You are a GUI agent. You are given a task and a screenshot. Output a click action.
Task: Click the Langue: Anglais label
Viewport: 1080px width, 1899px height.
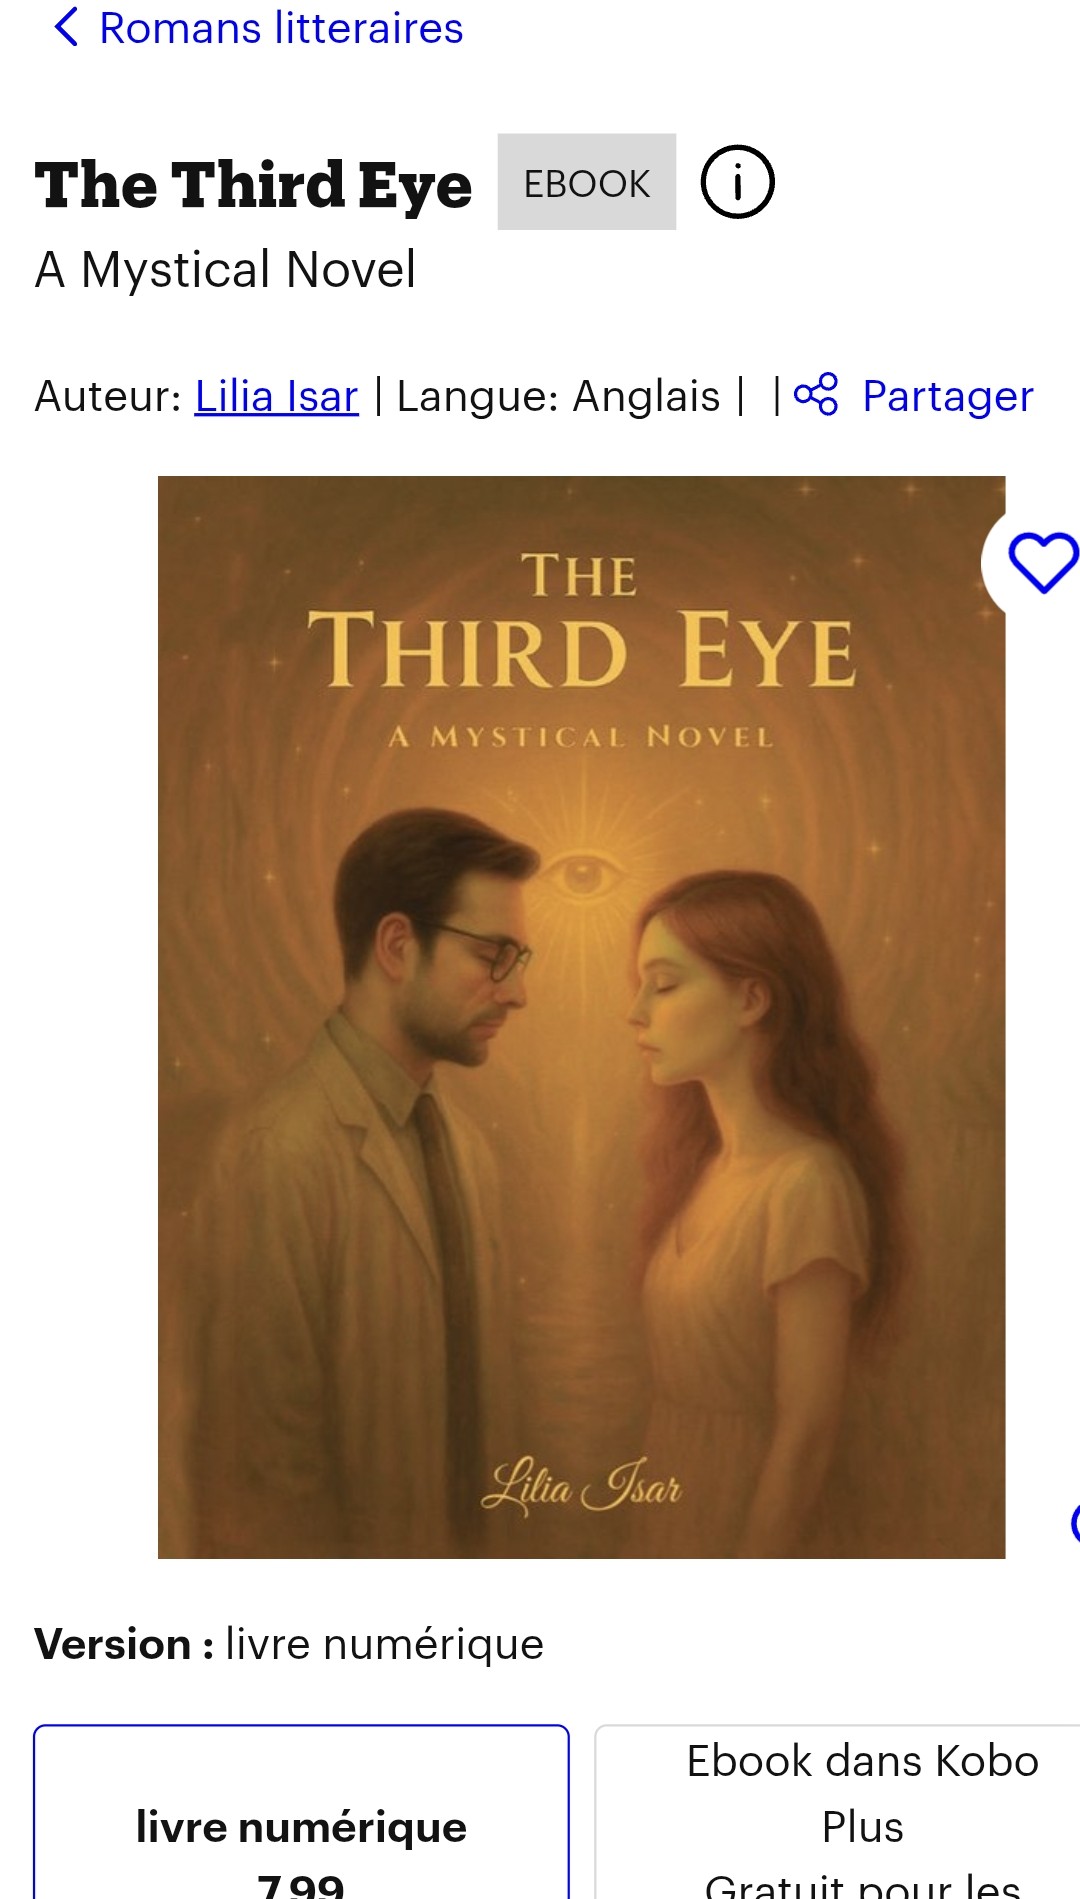558,396
